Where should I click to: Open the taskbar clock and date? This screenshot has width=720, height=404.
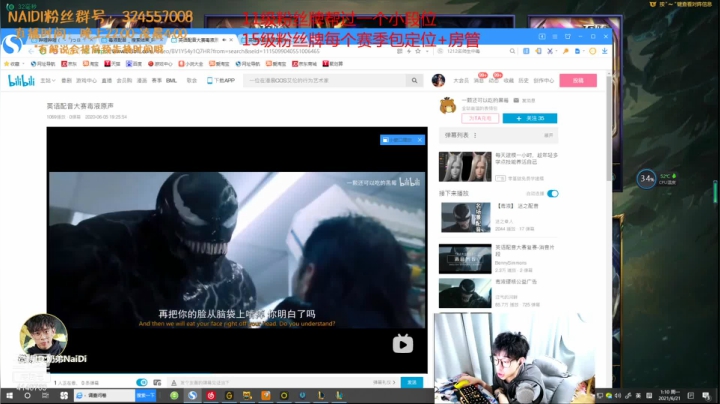[669, 395]
